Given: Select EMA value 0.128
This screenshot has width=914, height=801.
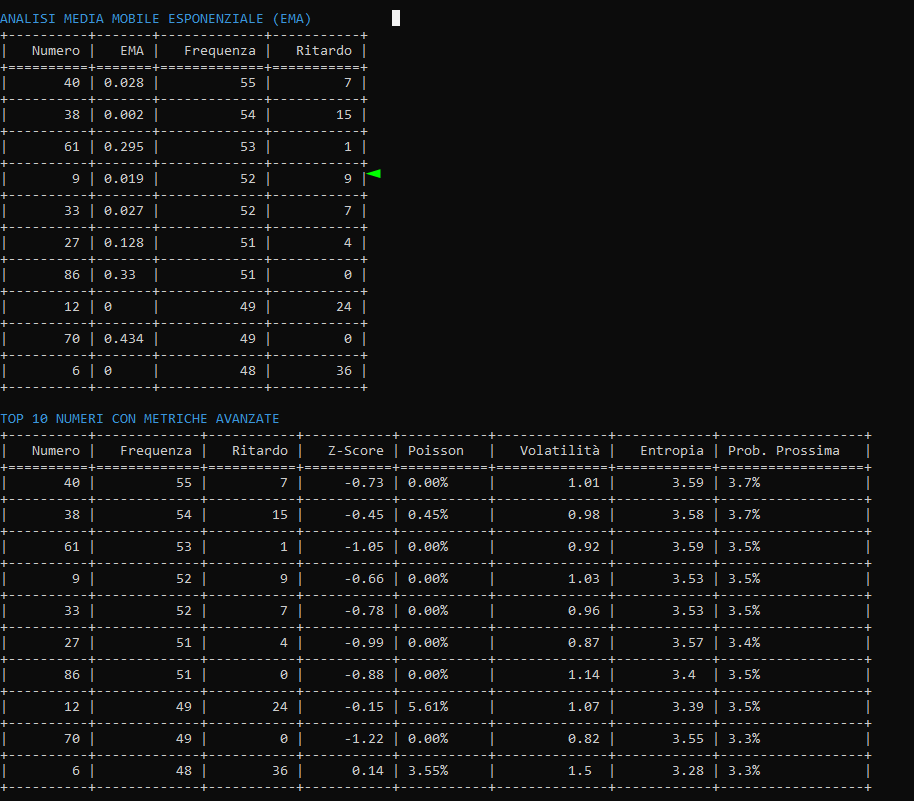Looking at the screenshot, I should pos(124,243).
